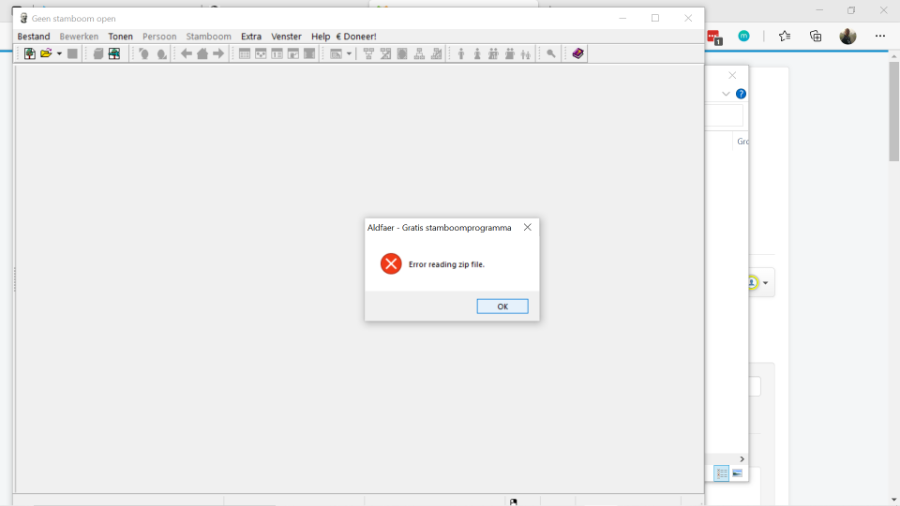Click the green backup icon in toolbar

point(114,54)
